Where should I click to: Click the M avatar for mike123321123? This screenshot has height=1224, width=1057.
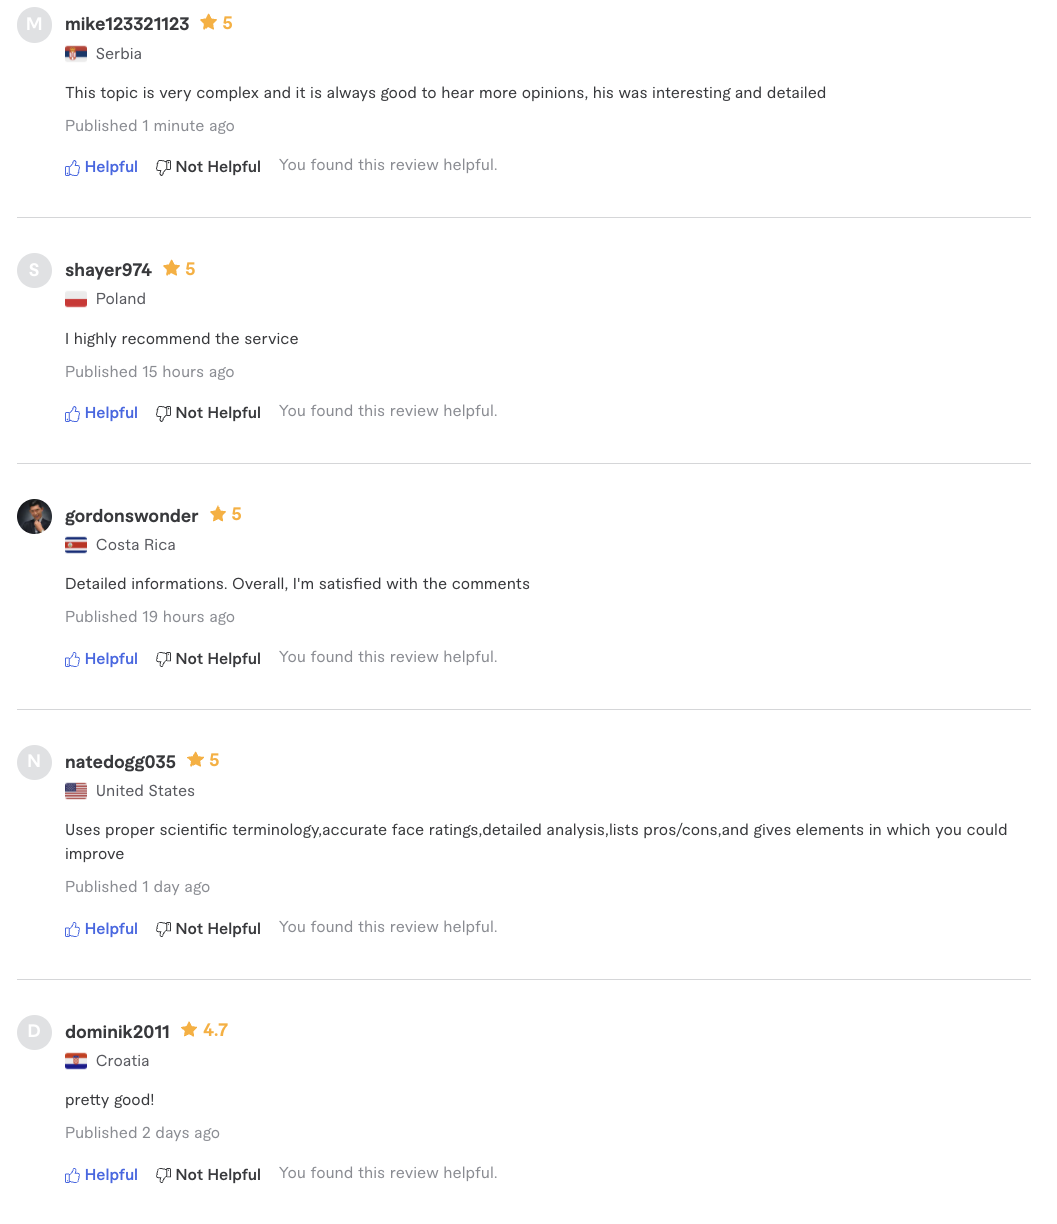34,25
